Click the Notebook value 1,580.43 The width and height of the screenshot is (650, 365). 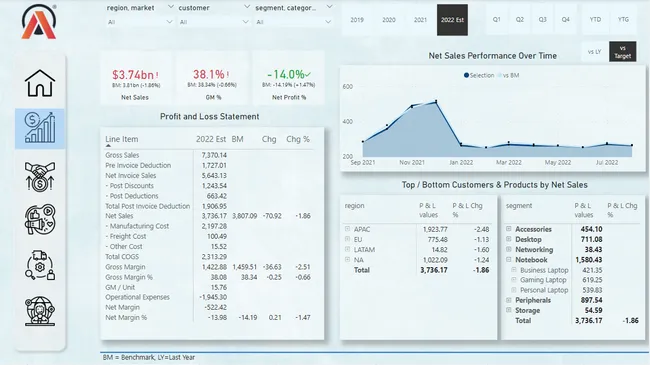[589, 260]
